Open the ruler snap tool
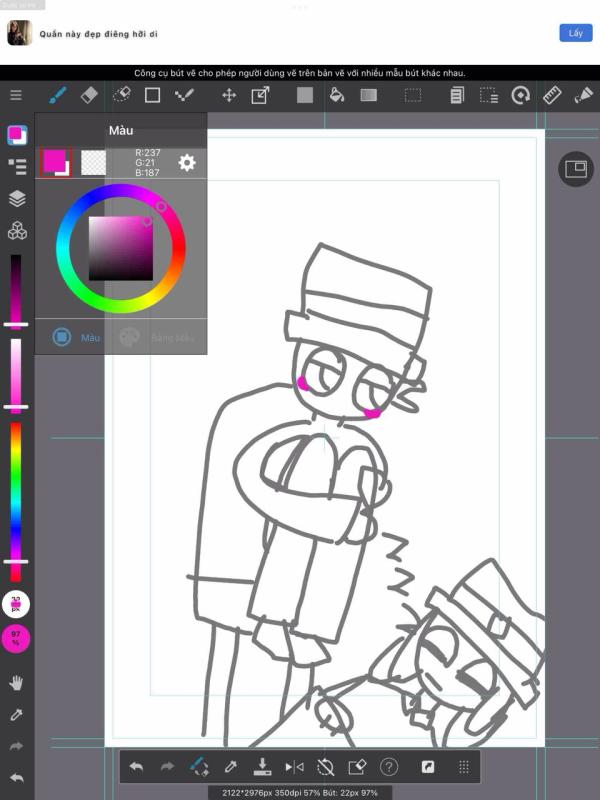 click(552, 95)
